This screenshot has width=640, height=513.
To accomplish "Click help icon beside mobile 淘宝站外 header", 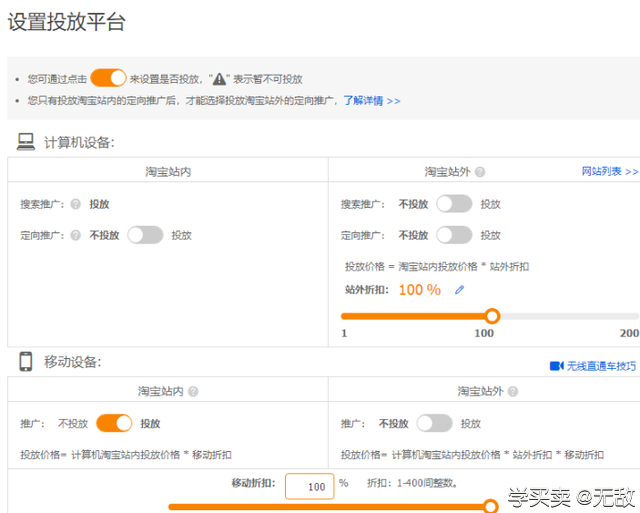I will pyautogui.click(x=513, y=391).
